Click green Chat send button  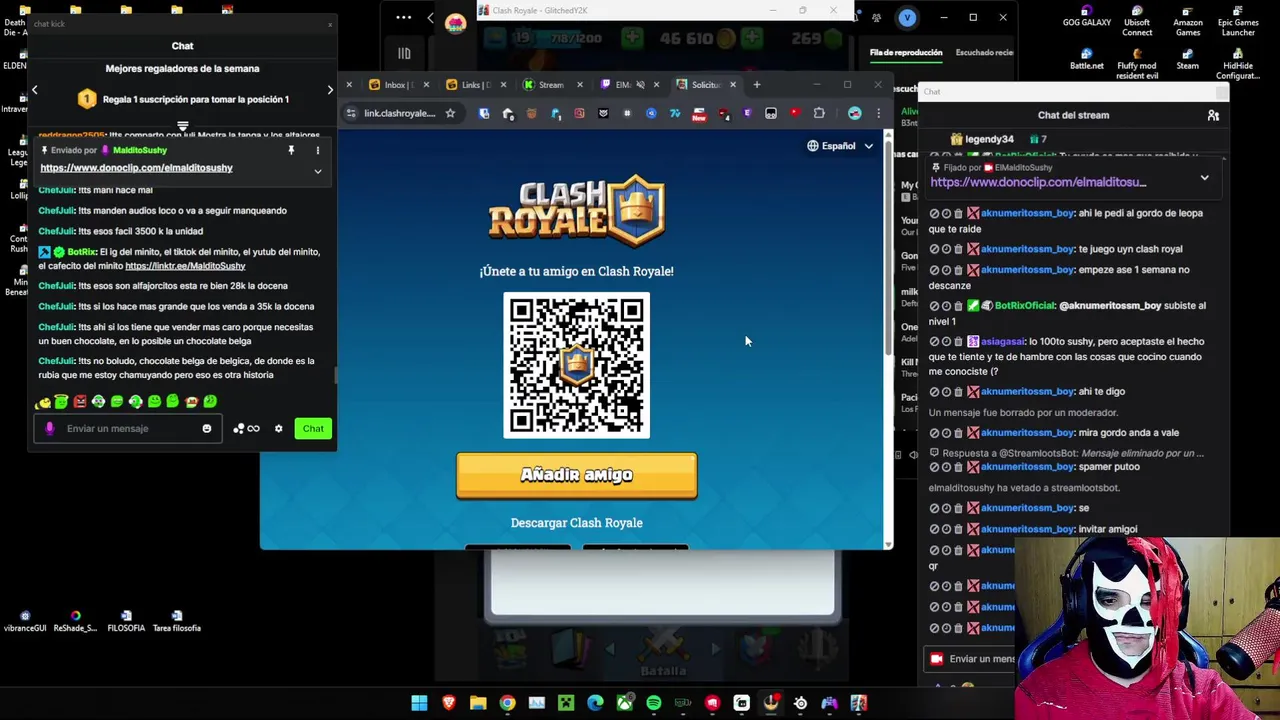313,429
